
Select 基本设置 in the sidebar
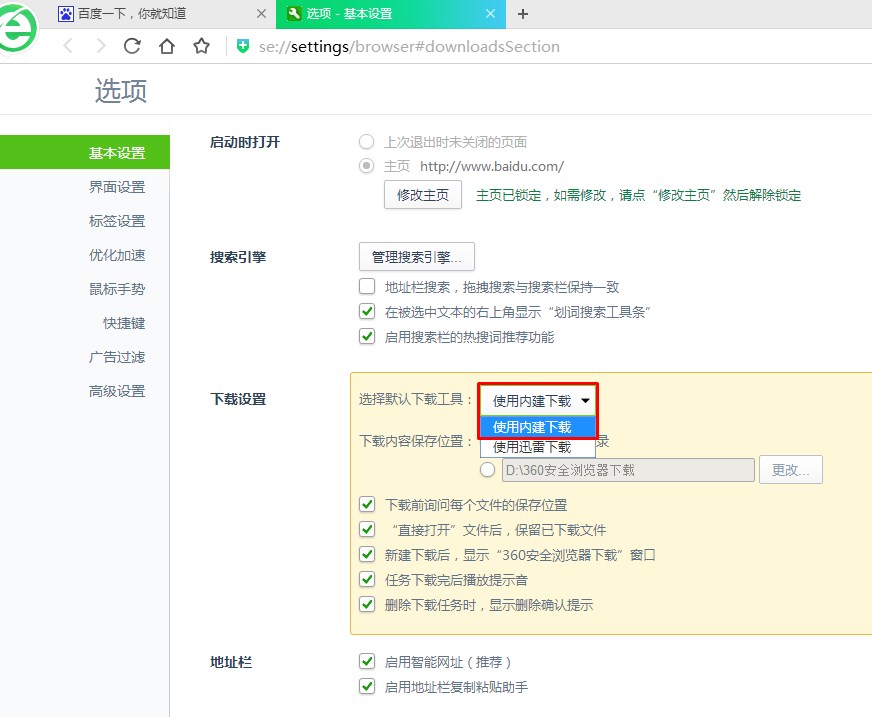point(85,152)
